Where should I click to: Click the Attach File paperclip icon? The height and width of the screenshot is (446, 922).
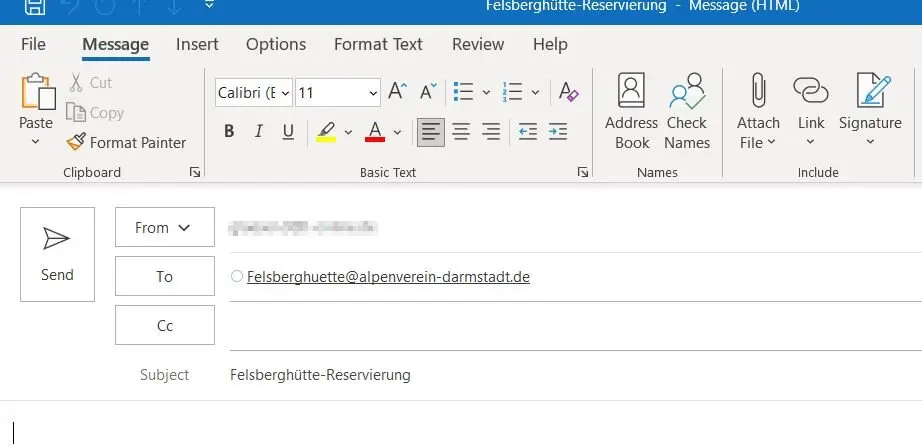tap(758, 93)
